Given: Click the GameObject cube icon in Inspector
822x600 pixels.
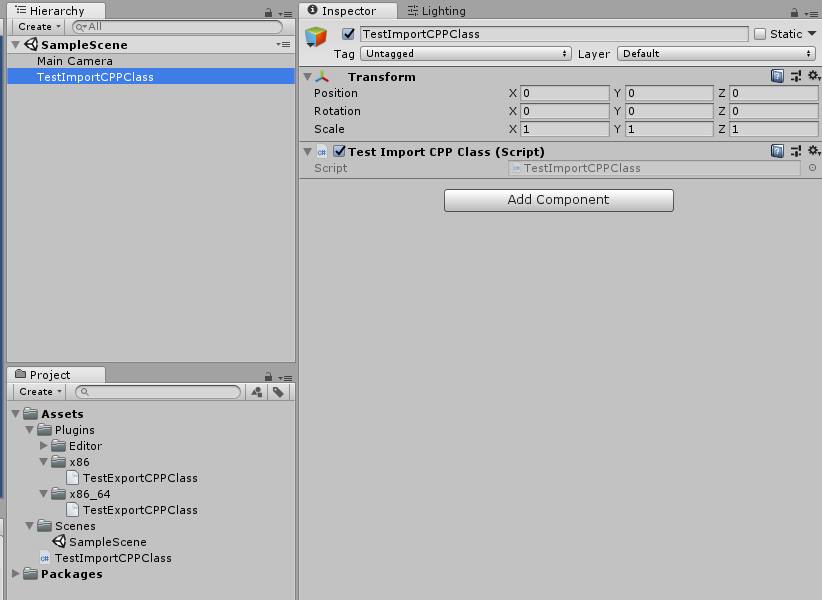Looking at the screenshot, I should (316, 37).
